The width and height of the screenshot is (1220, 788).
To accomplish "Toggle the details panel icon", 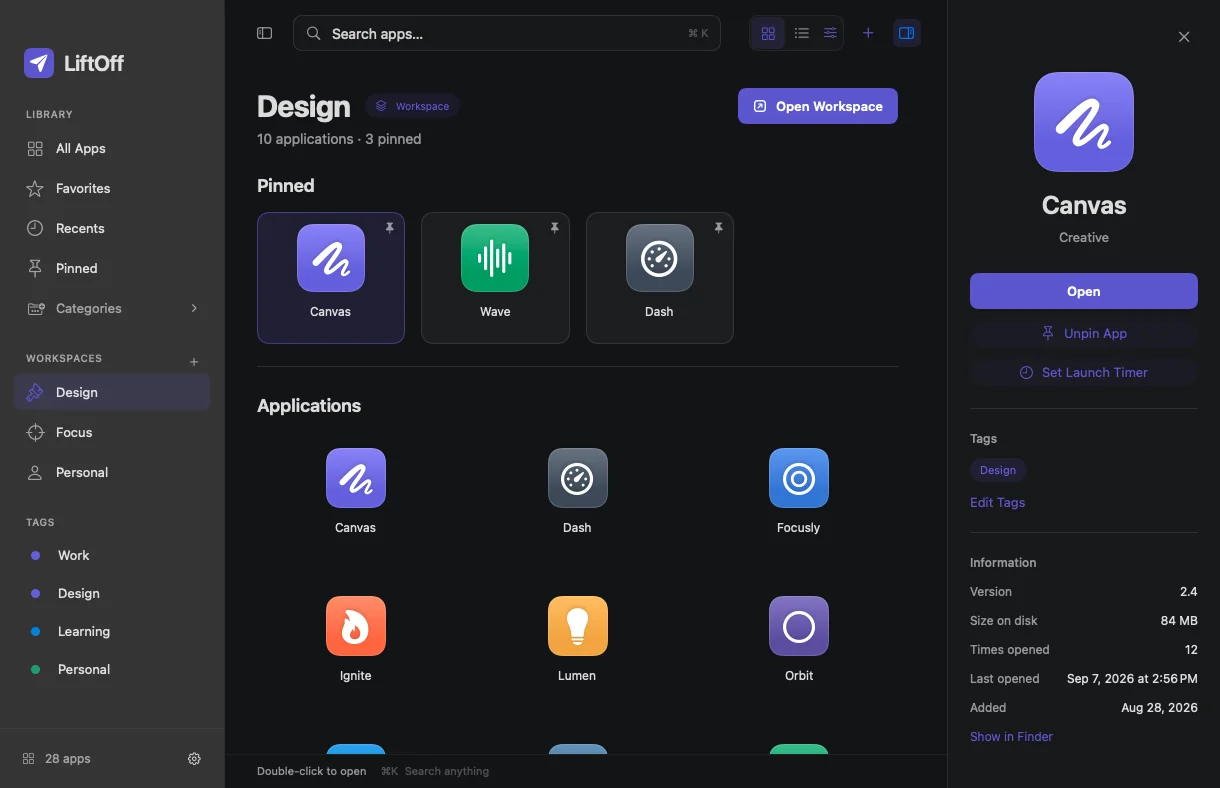I will point(906,33).
